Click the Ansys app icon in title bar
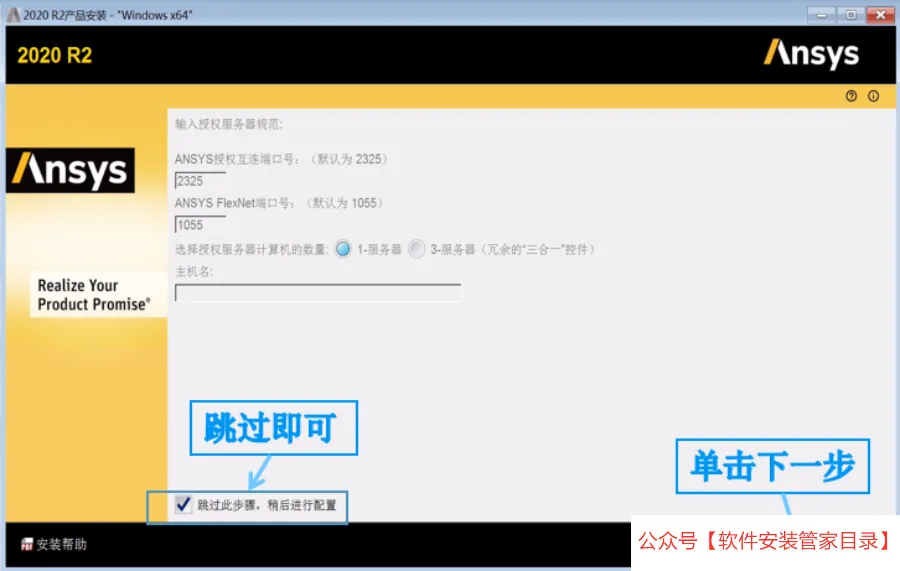The height and width of the screenshot is (571, 900). click(13, 15)
